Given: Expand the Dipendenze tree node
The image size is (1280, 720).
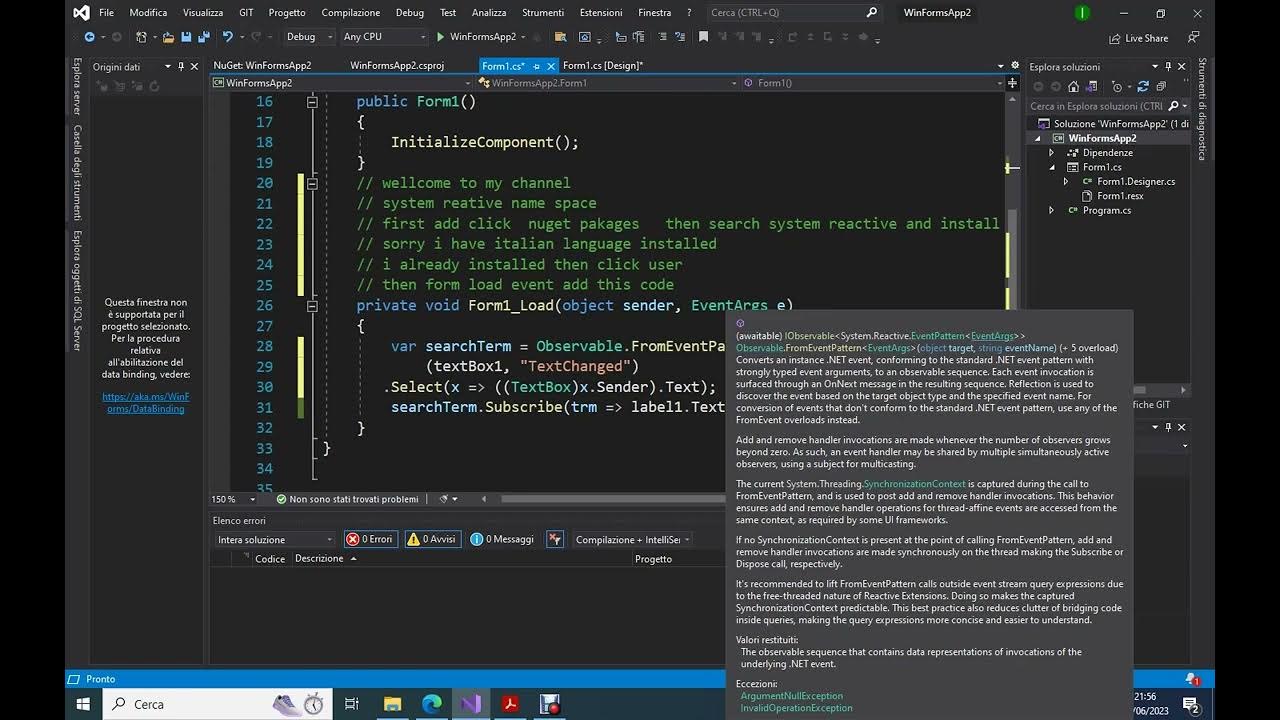Looking at the screenshot, I should pos(1051,153).
